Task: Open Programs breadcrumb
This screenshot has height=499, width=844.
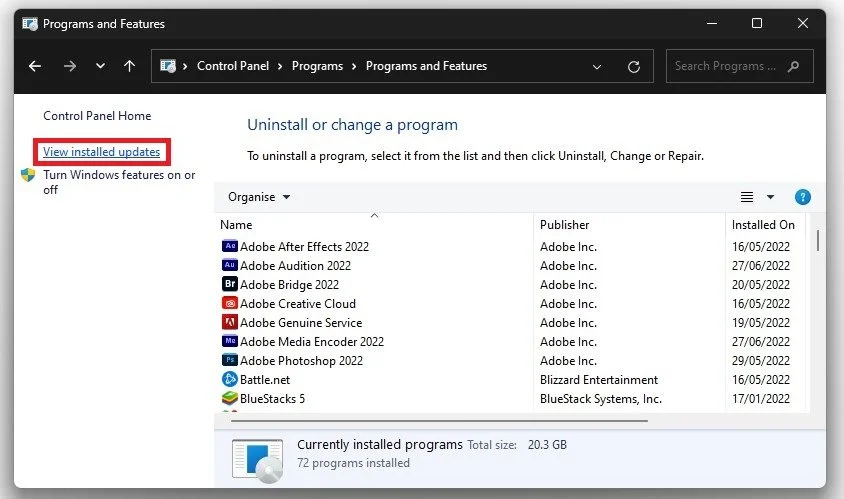Action: 317,66
